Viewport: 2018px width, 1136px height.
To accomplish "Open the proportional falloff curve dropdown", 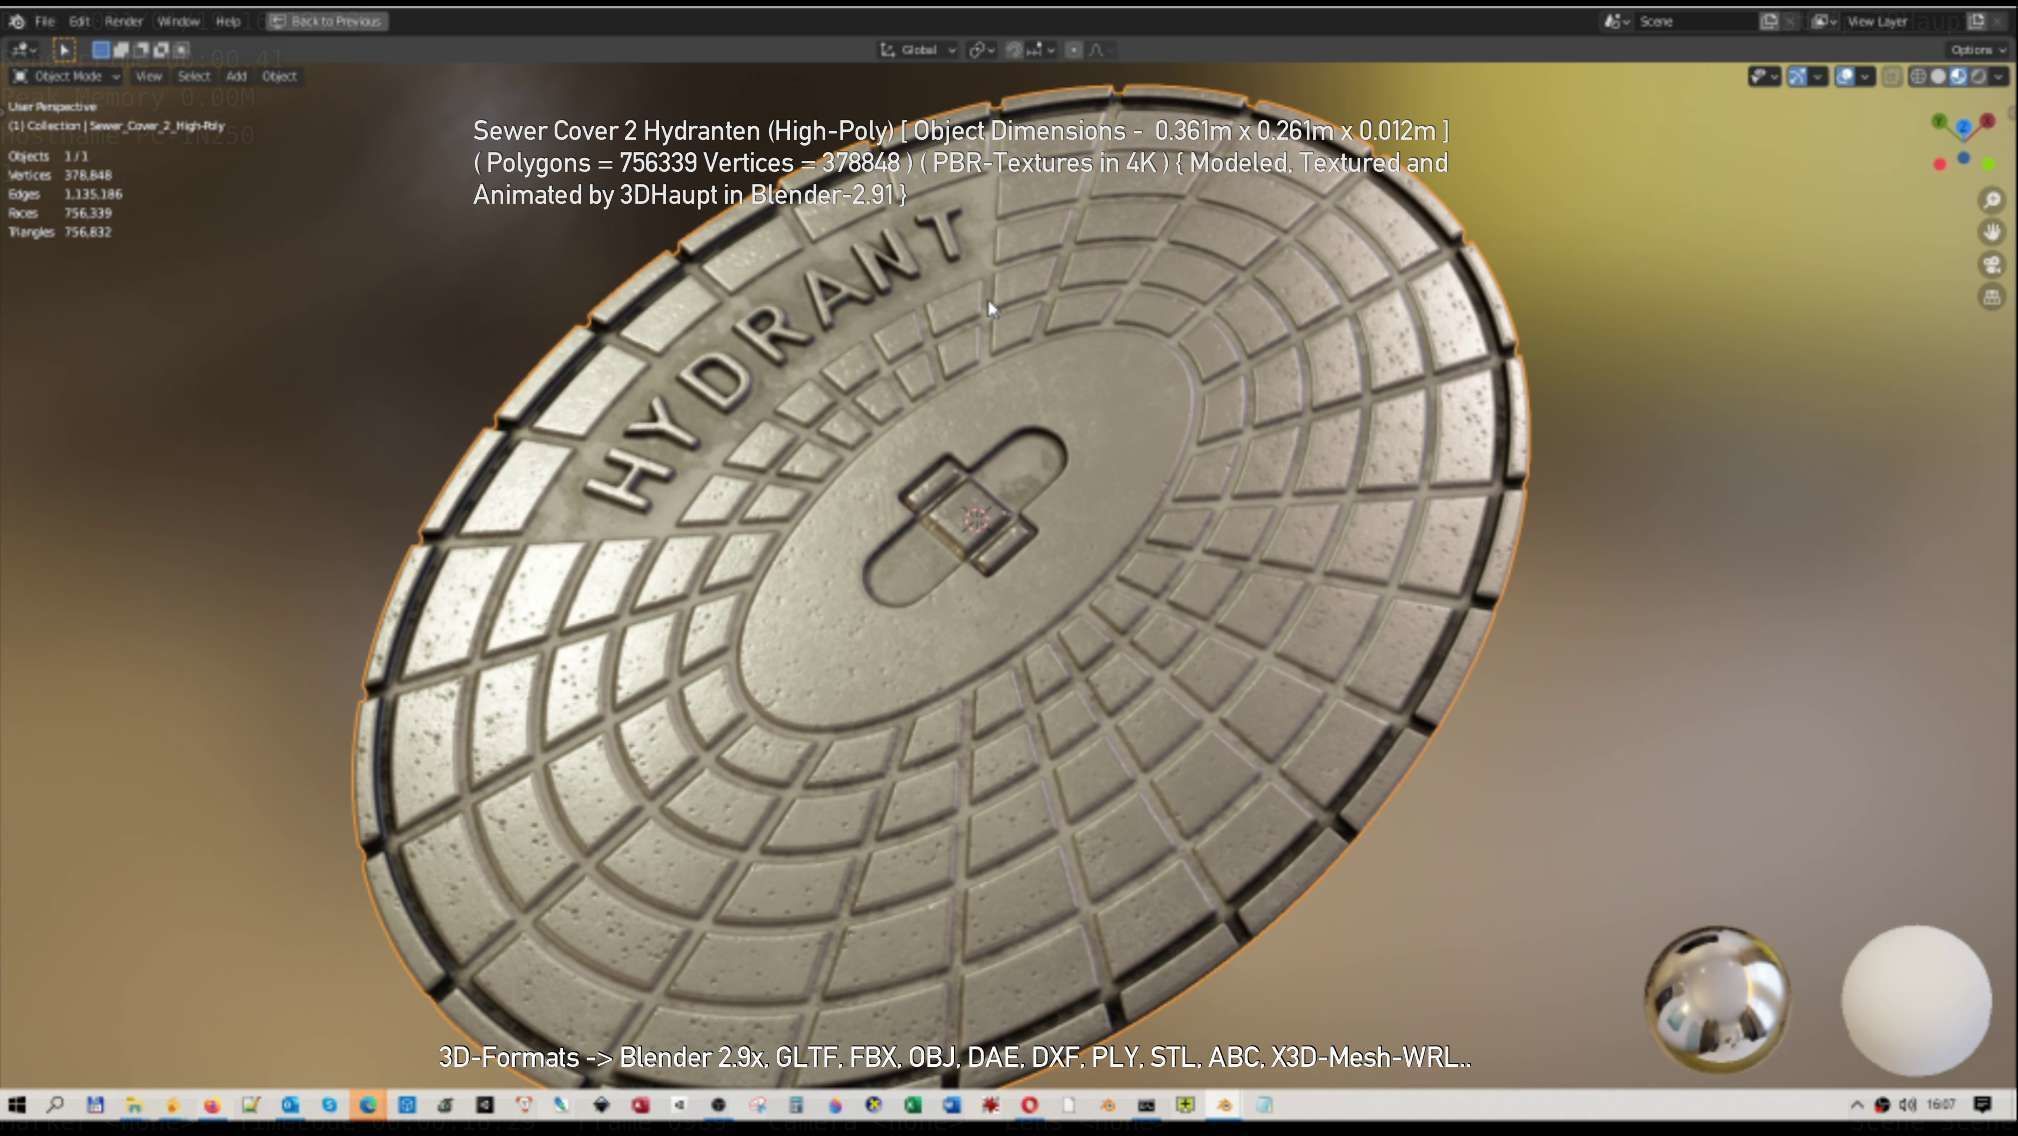I will (x=1100, y=50).
